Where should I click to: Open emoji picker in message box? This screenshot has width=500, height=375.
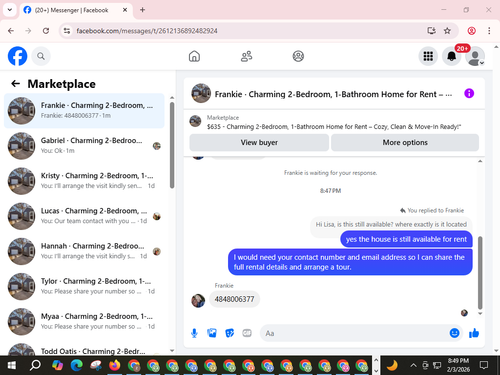point(454,333)
